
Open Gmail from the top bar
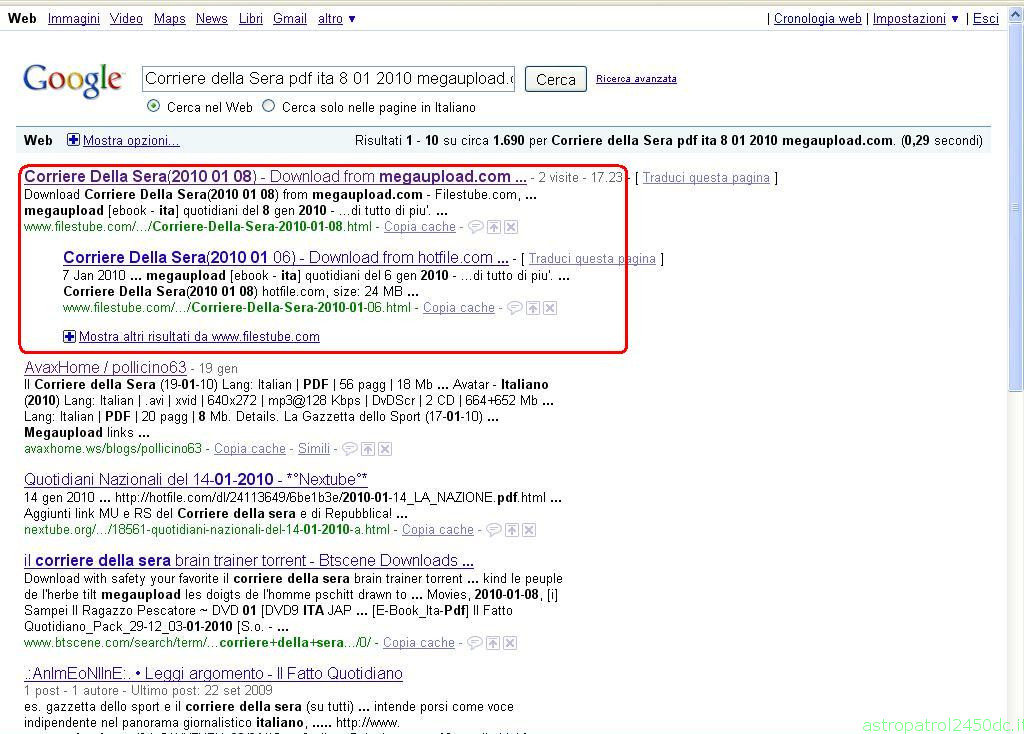[x=290, y=18]
